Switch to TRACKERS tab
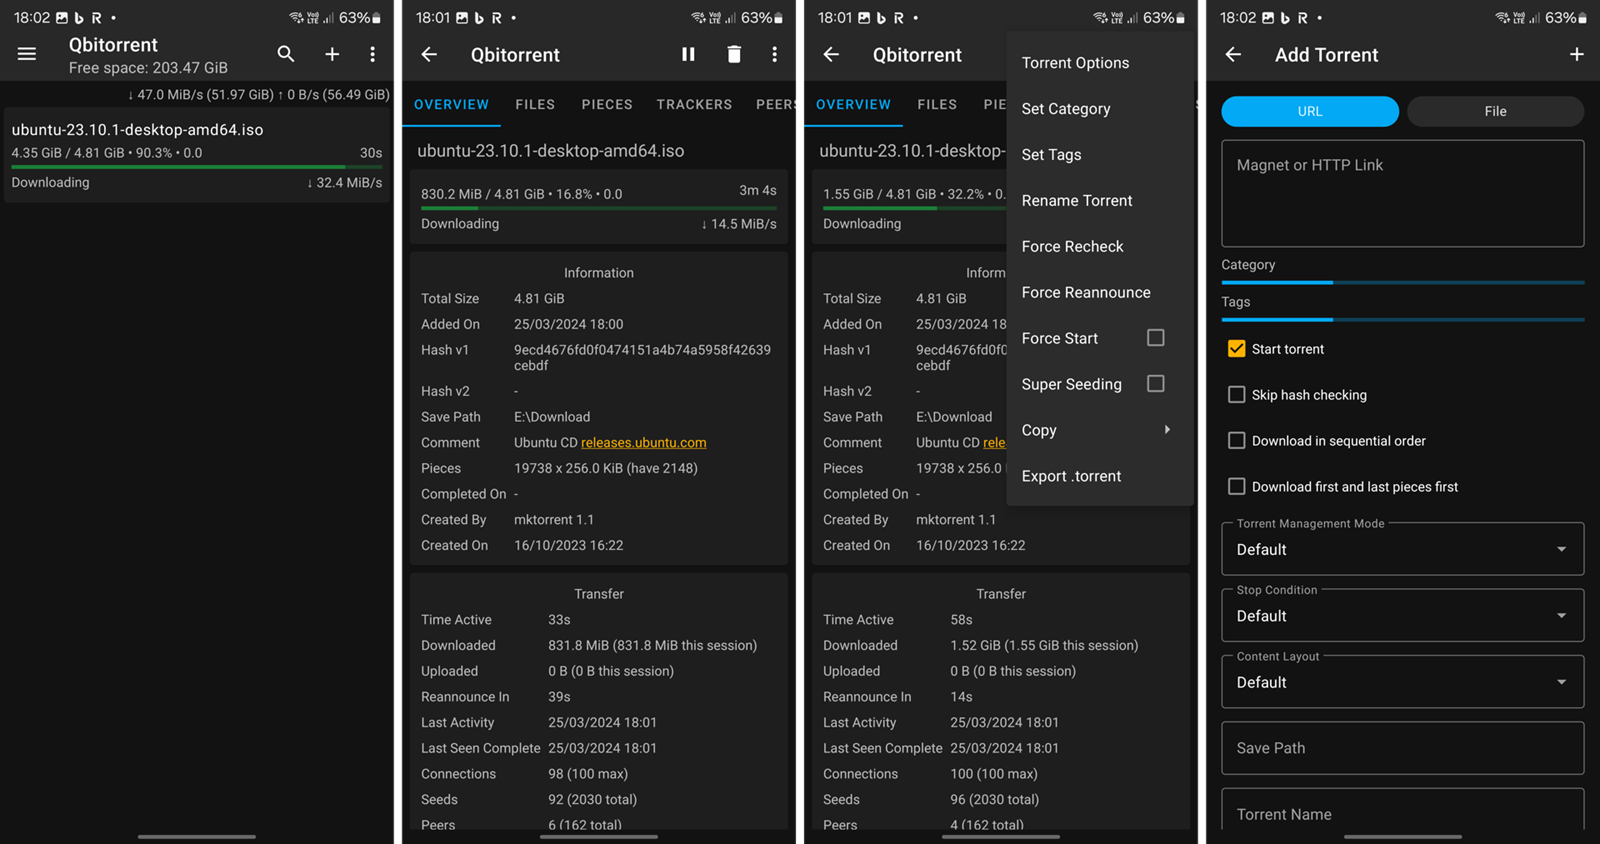Image resolution: width=1600 pixels, height=844 pixels. (694, 104)
